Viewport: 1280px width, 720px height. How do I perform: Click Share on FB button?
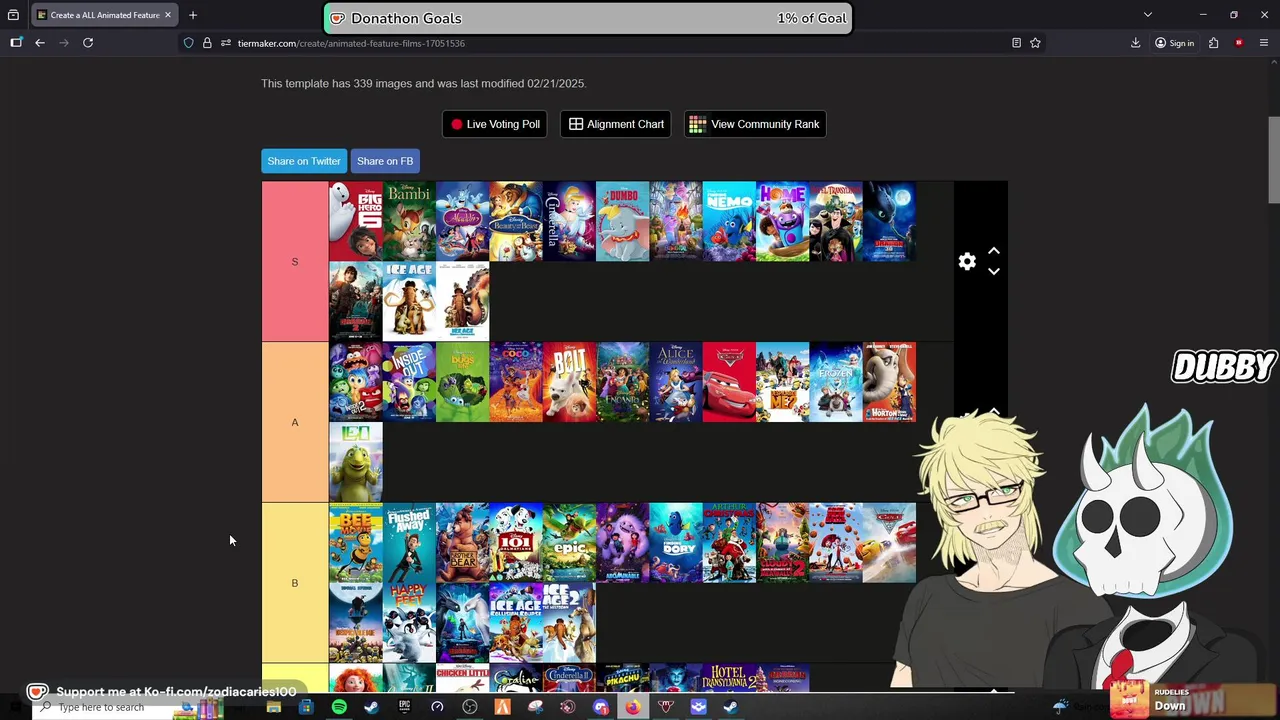(385, 161)
